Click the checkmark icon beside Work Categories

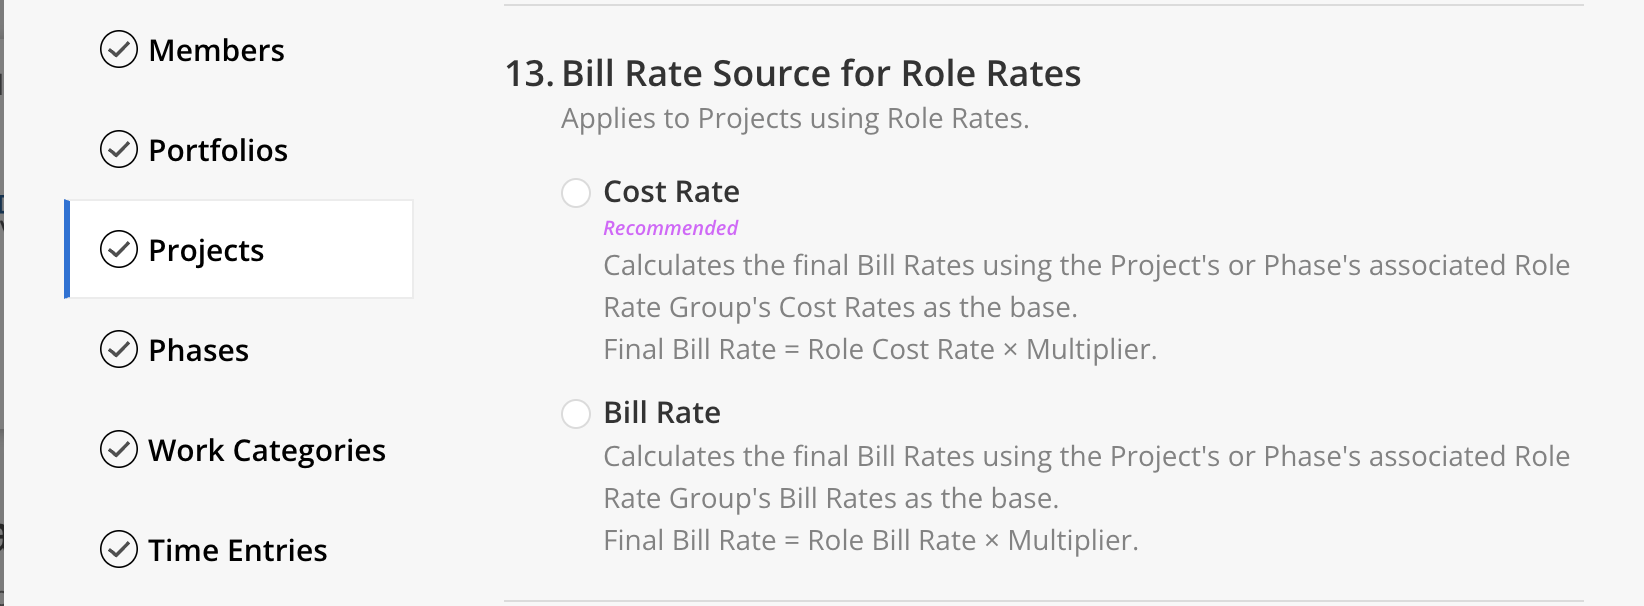119,449
